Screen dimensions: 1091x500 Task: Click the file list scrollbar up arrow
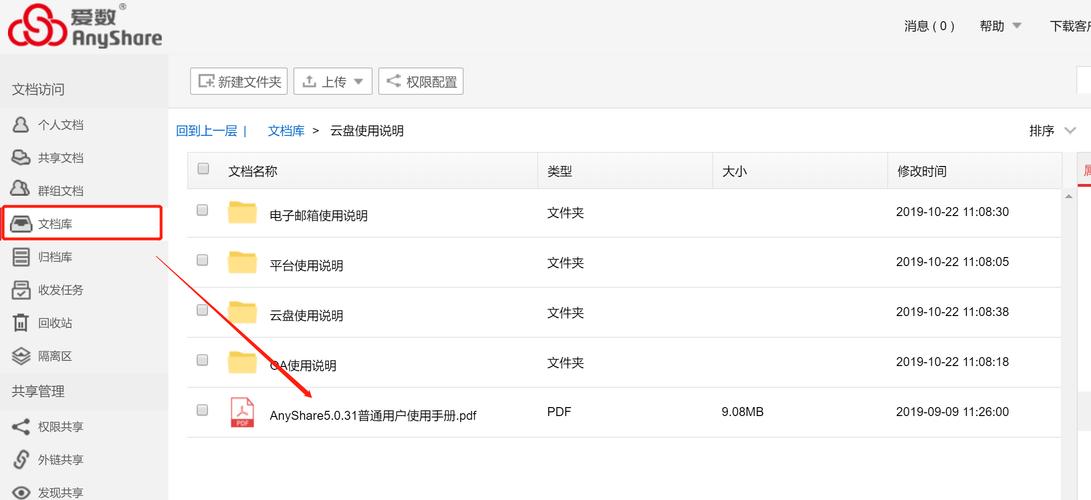click(x=1069, y=197)
